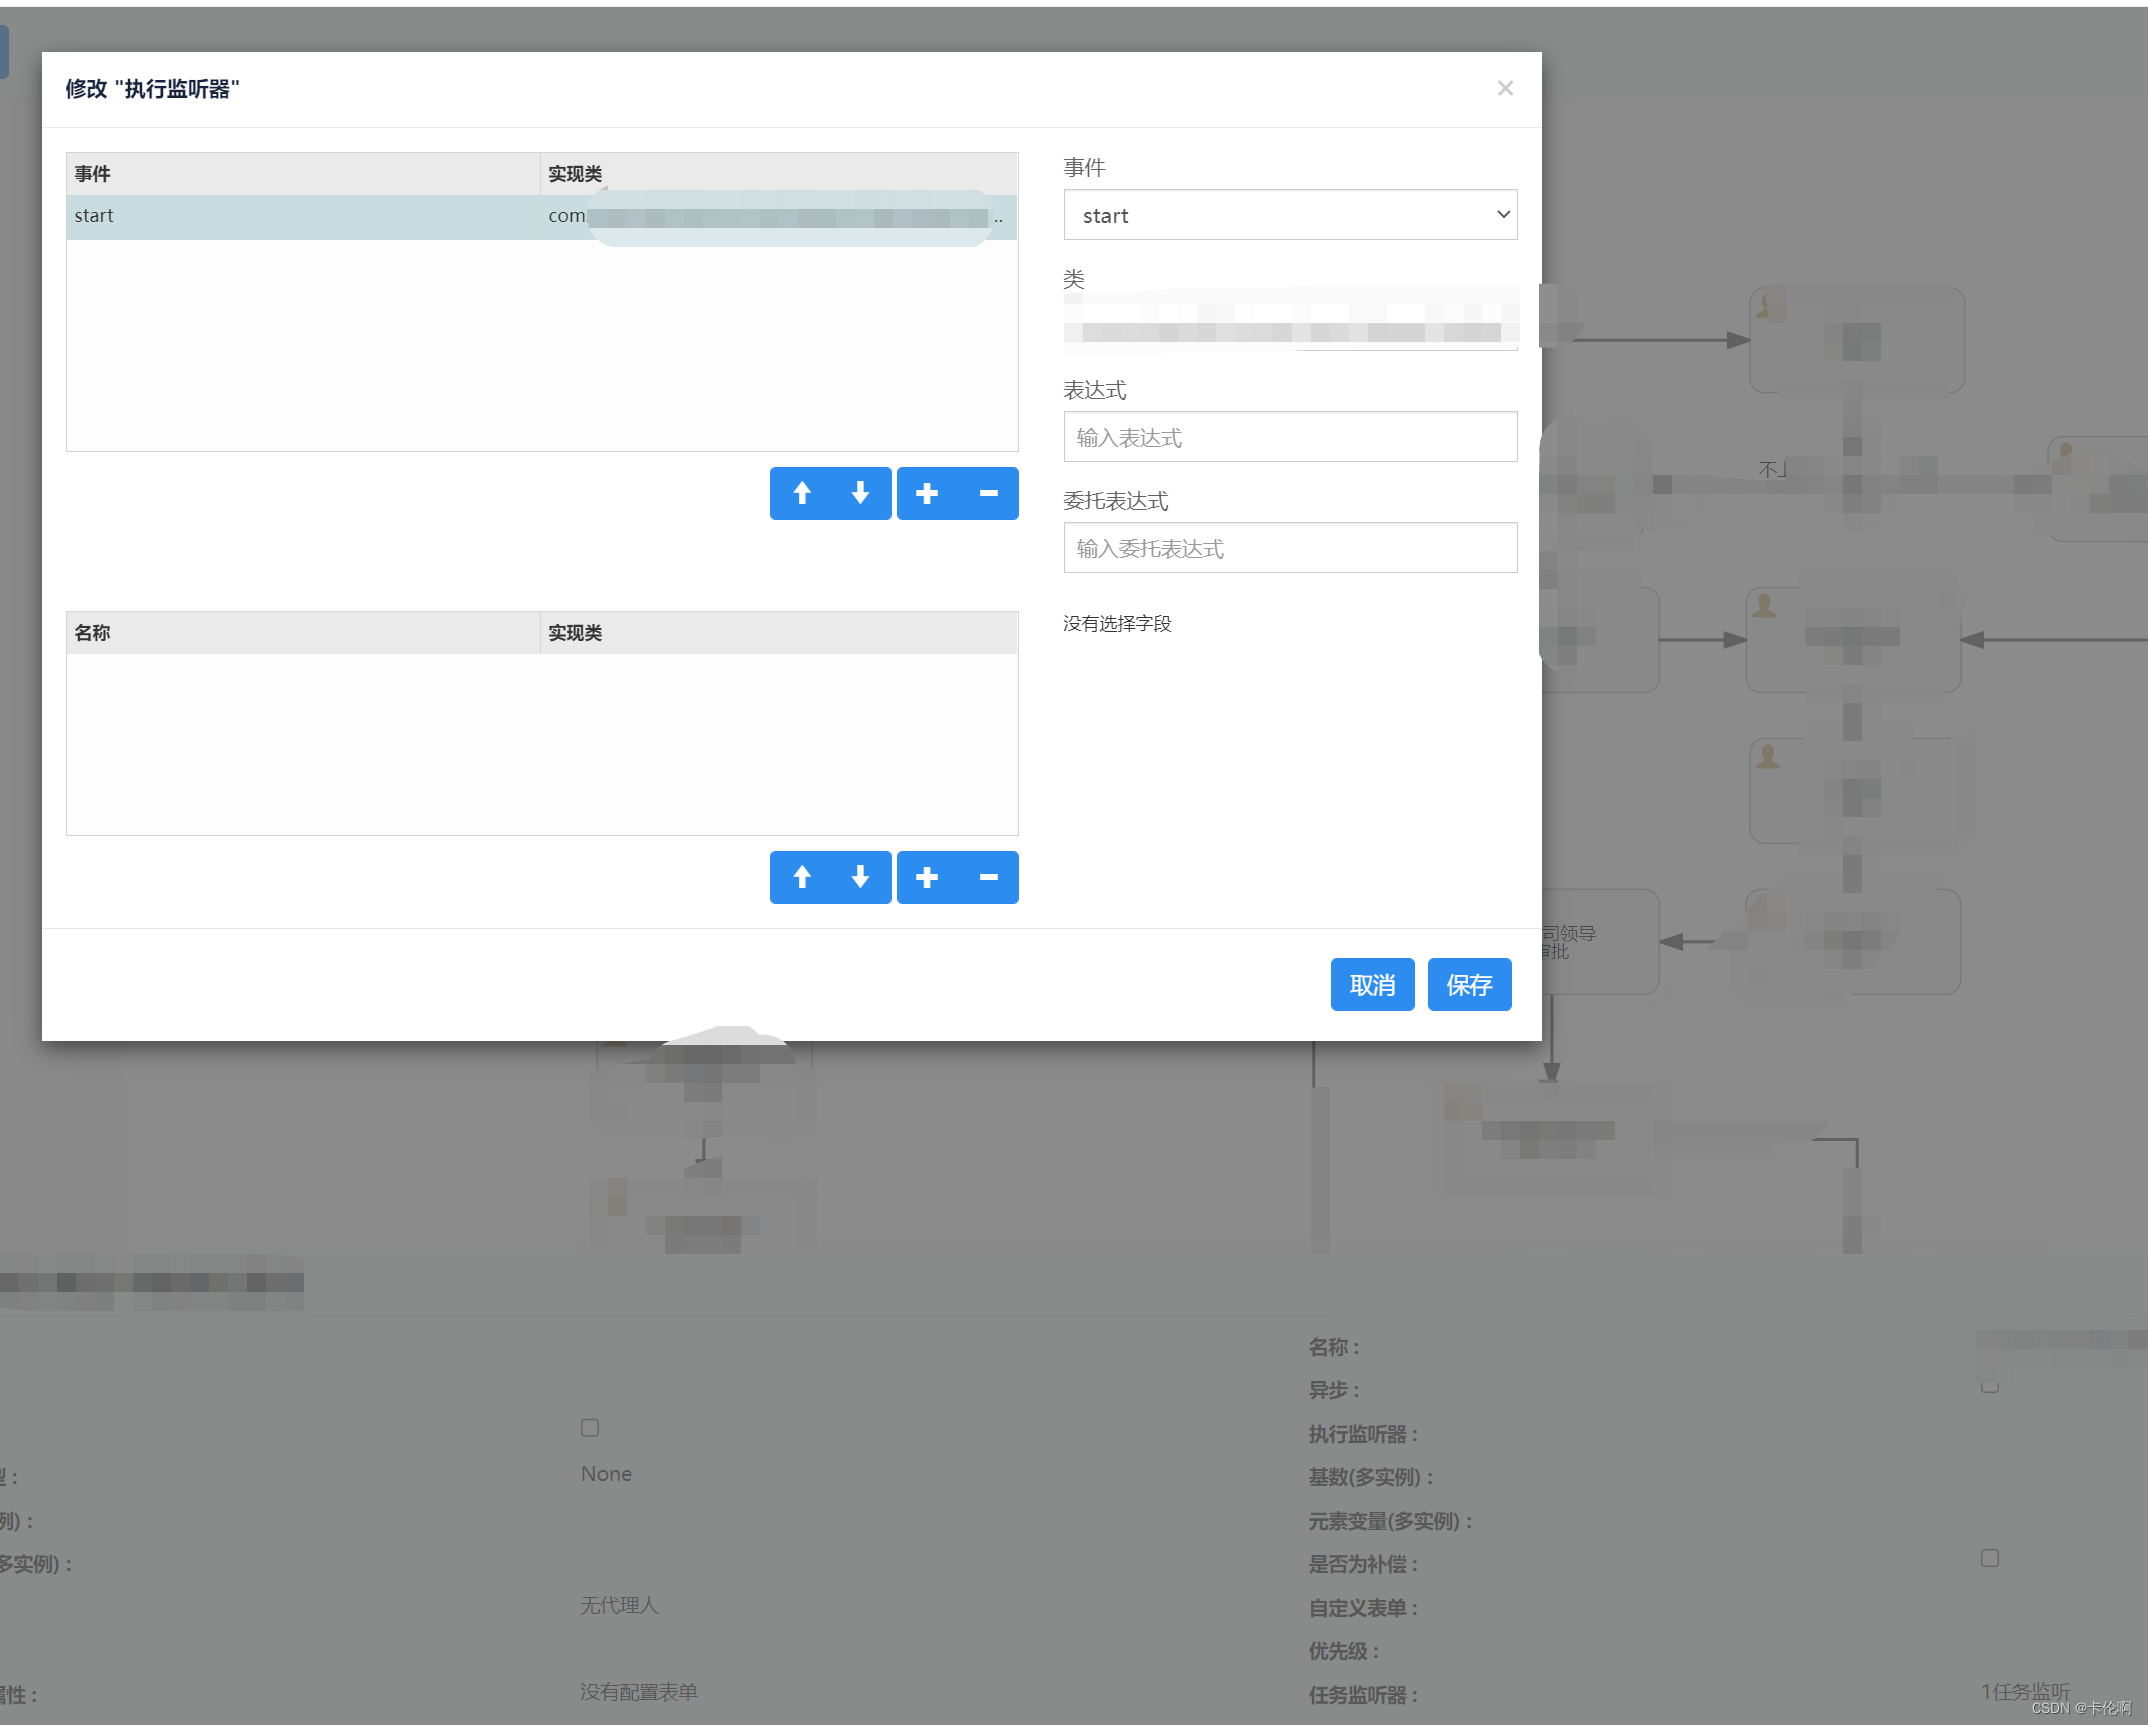This screenshot has height=1725, width=2148.
Task: Move the start listener up with arrow icon
Action: [x=801, y=493]
